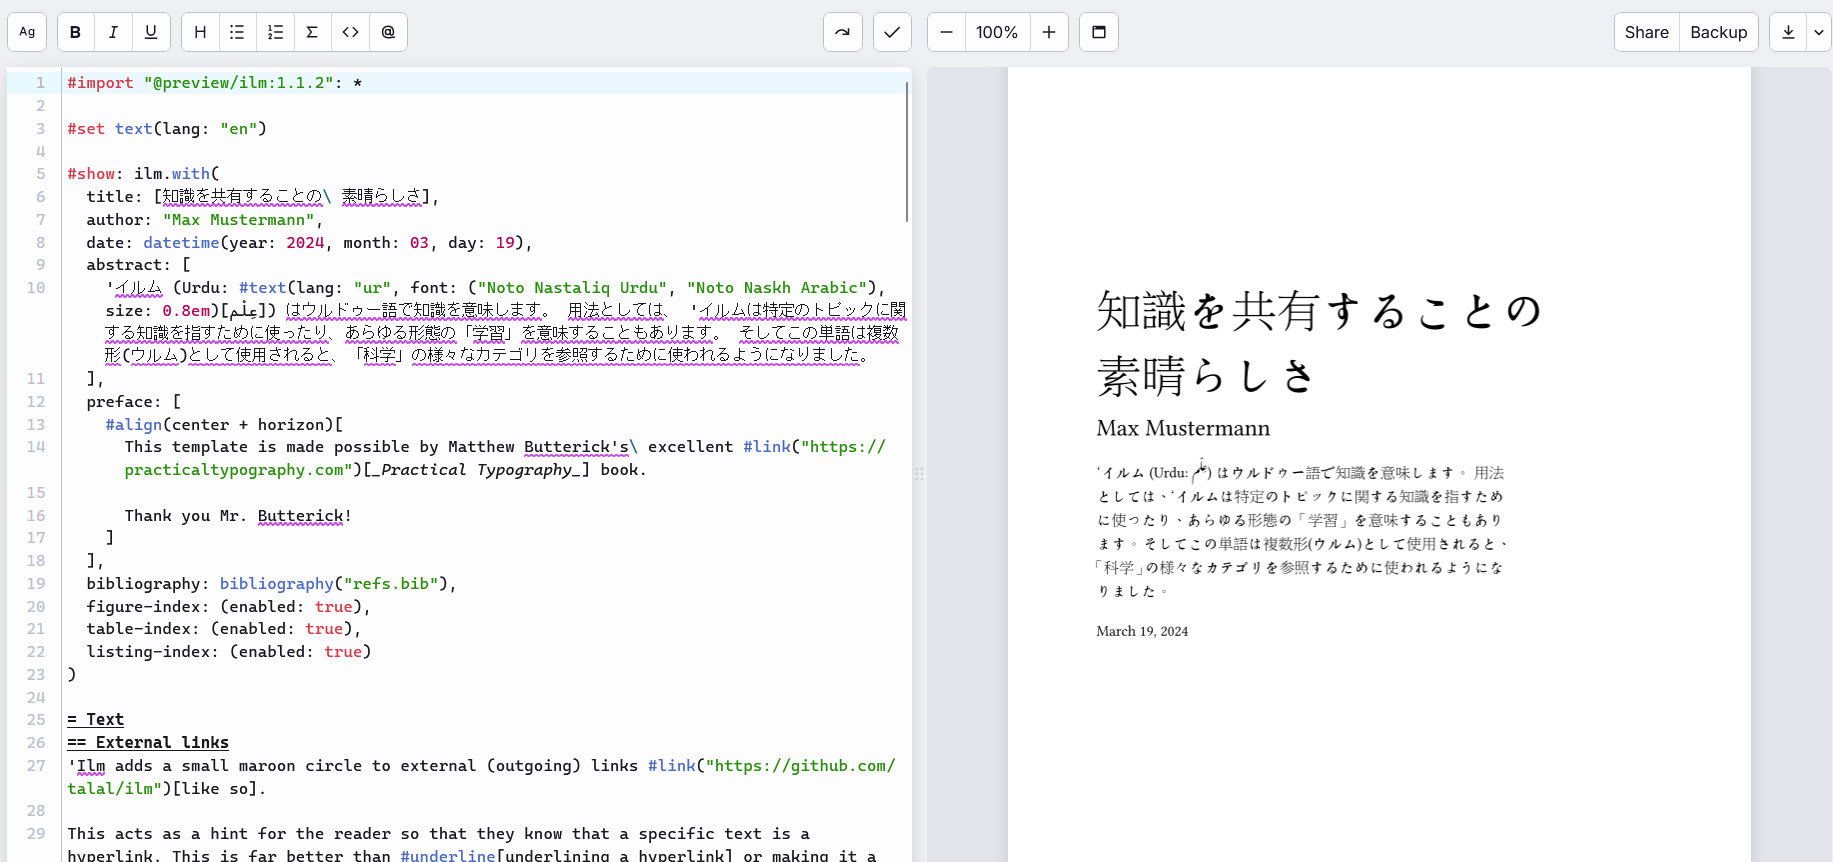Image resolution: width=1833 pixels, height=862 pixels.
Task: Click the "#import" keyword on line 1
Action: pyautogui.click(x=100, y=83)
